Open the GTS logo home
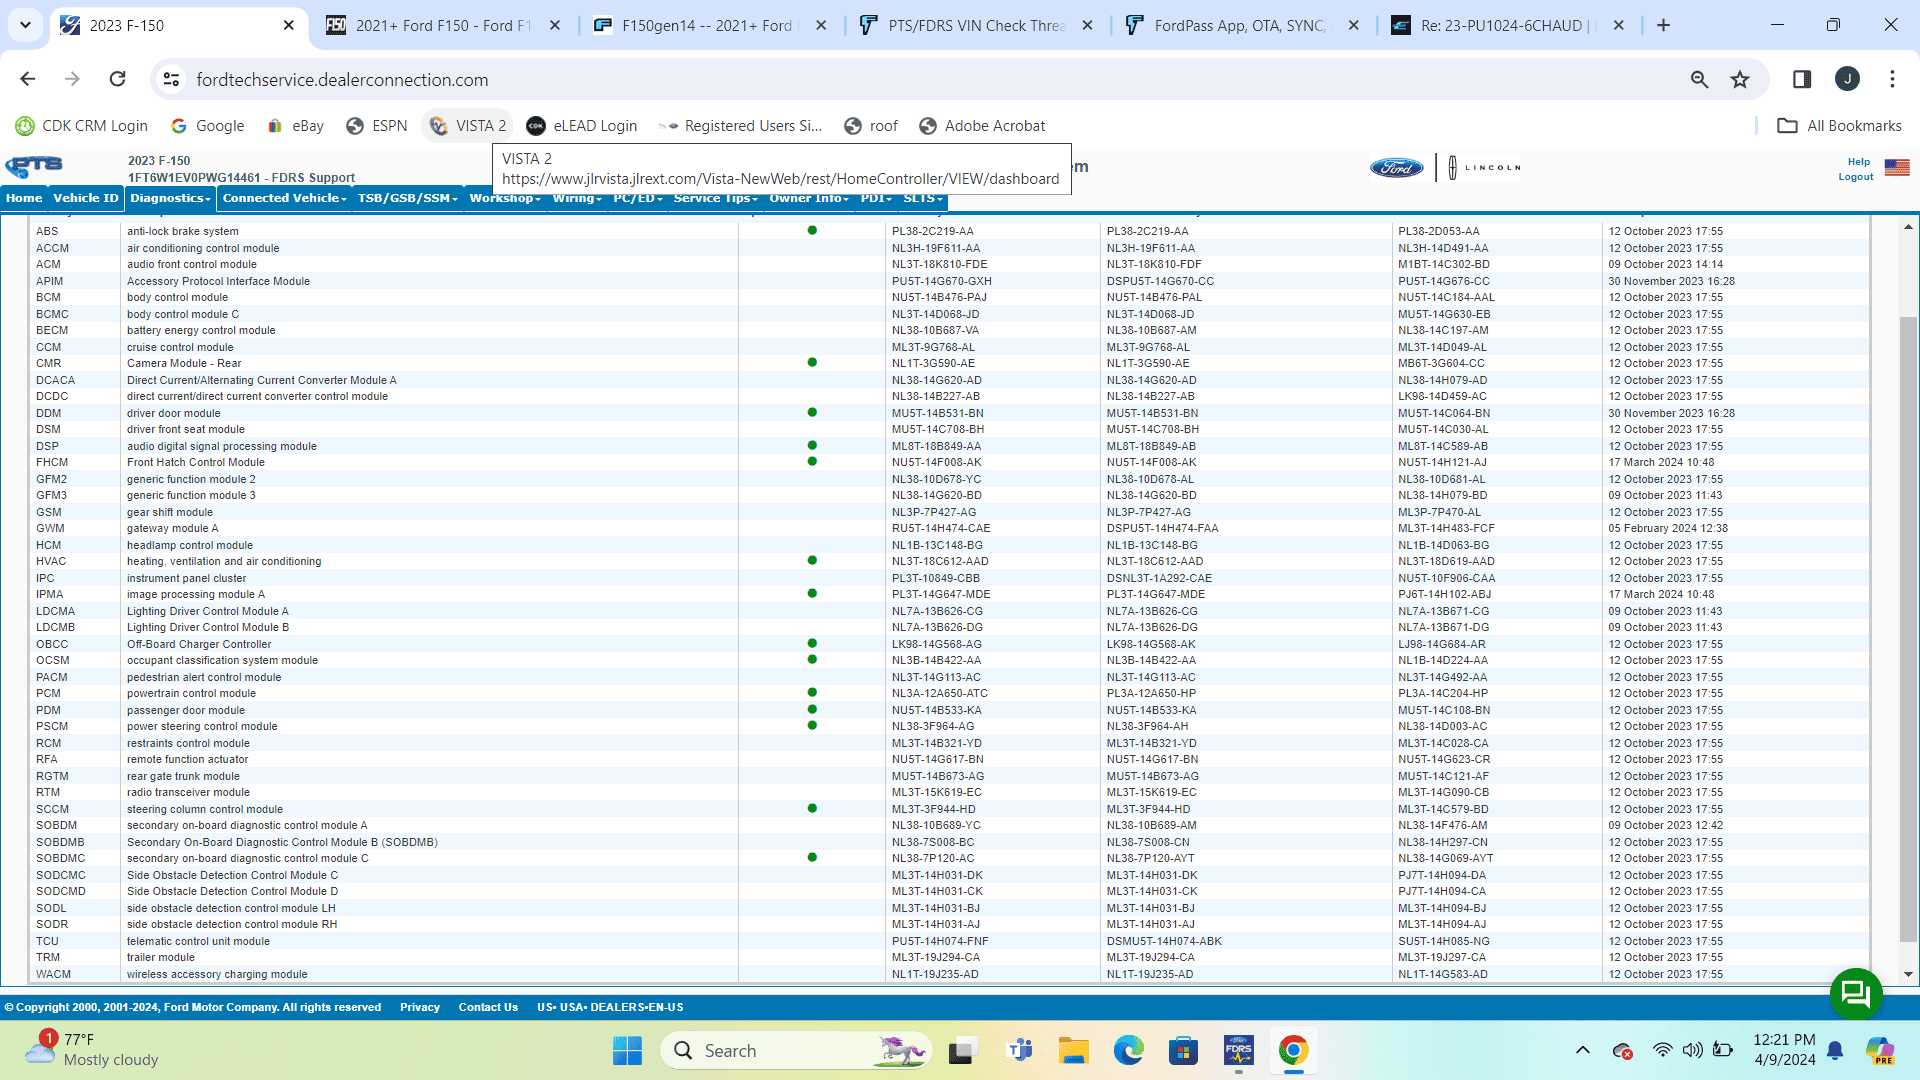Viewport: 1920px width, 1080px height. [x=34, y=167]
